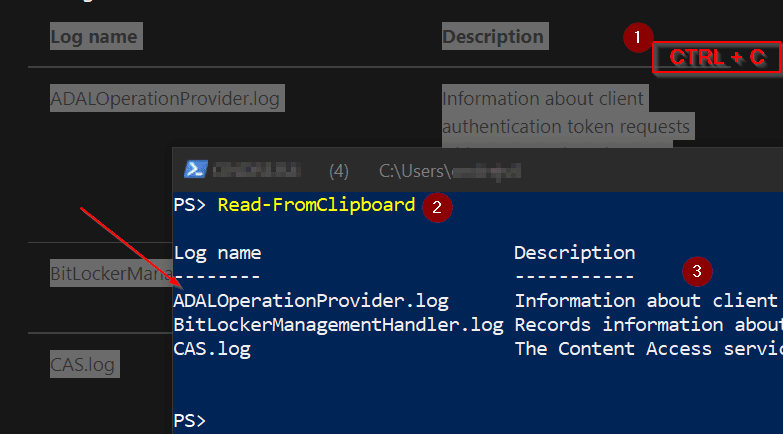Click the Log name column header in console

(x=218, y=253)
